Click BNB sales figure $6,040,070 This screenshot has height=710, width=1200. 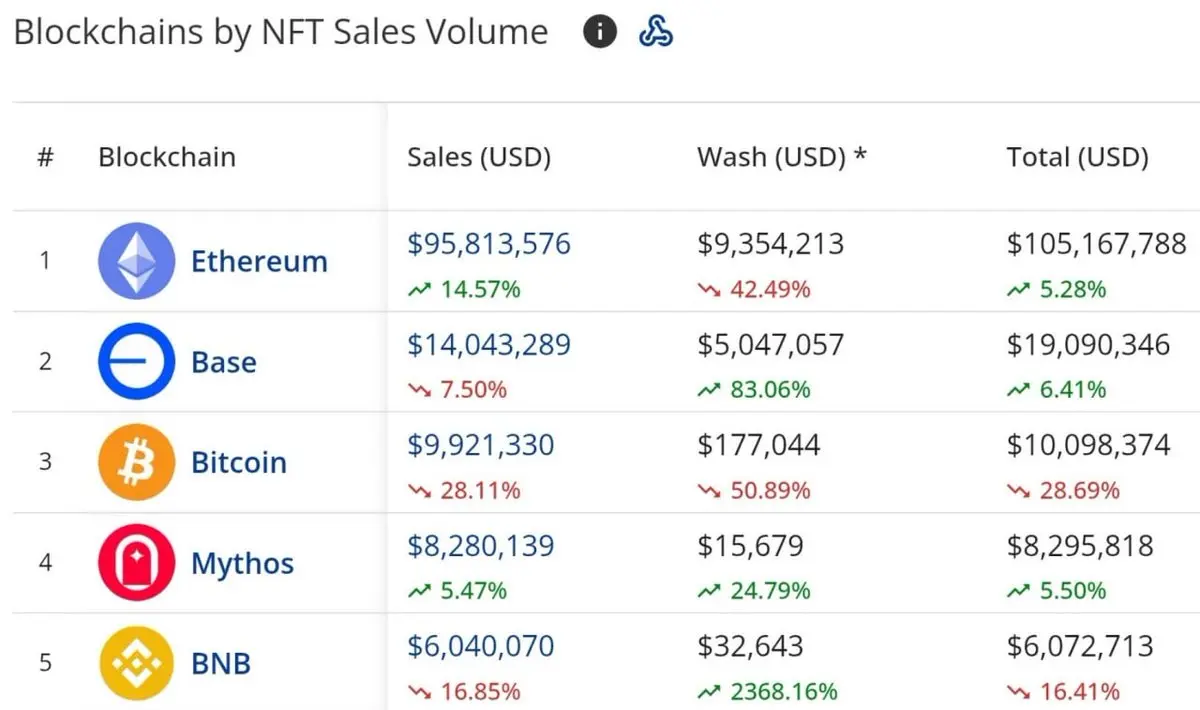click(x=481, y=646)
